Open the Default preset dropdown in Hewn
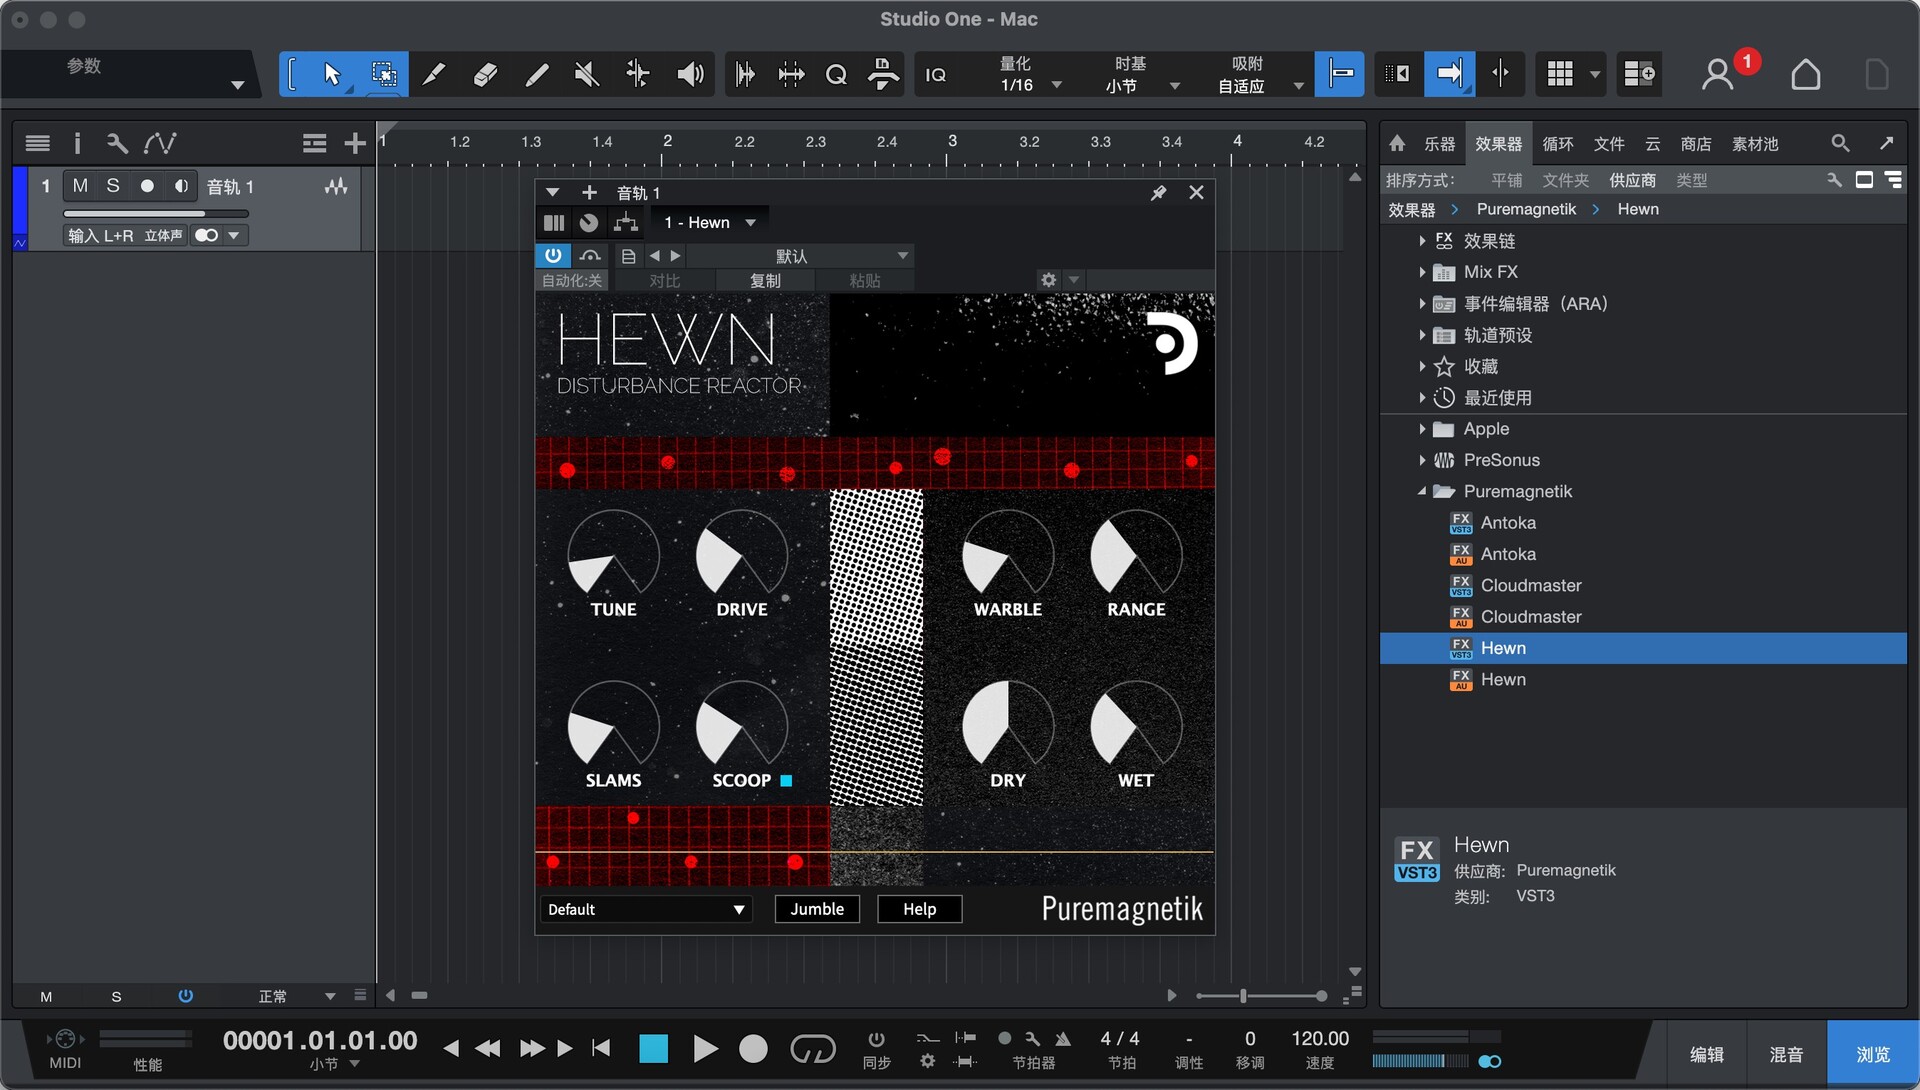Viewport: 1920px width, 1090px height. (x=646, y=910)
